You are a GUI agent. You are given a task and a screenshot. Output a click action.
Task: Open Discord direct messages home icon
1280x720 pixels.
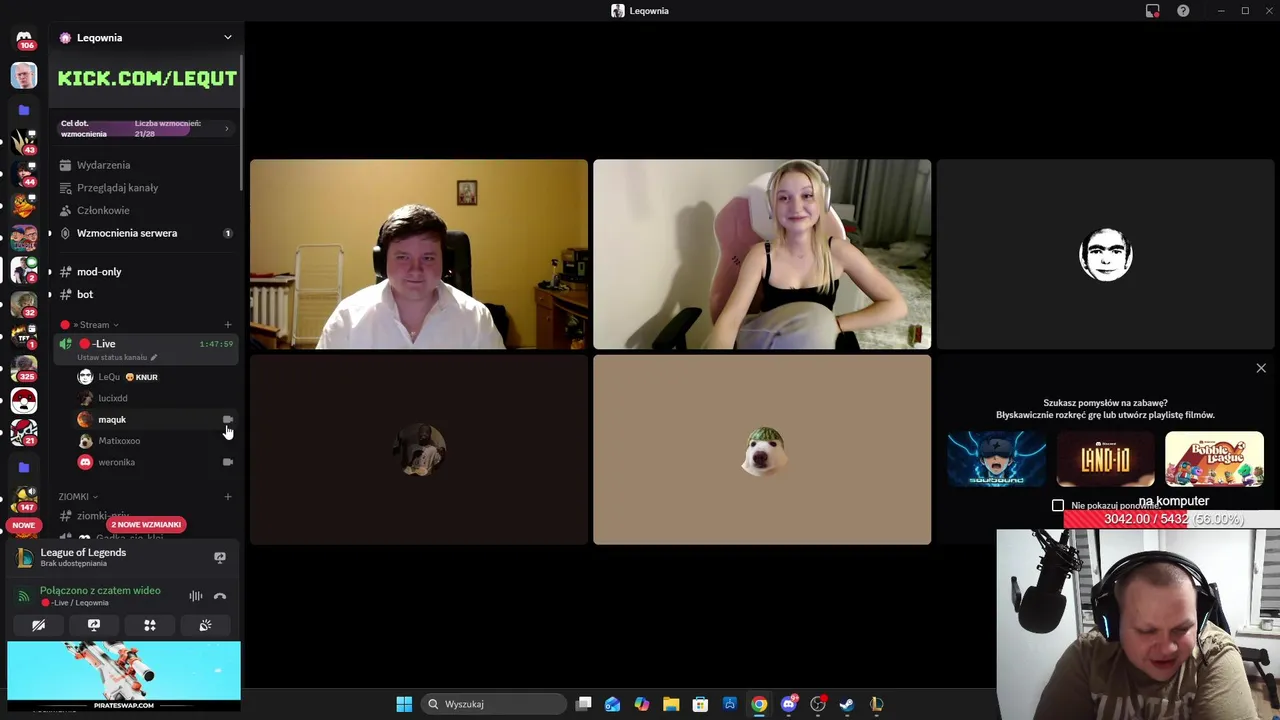[24, 38]
